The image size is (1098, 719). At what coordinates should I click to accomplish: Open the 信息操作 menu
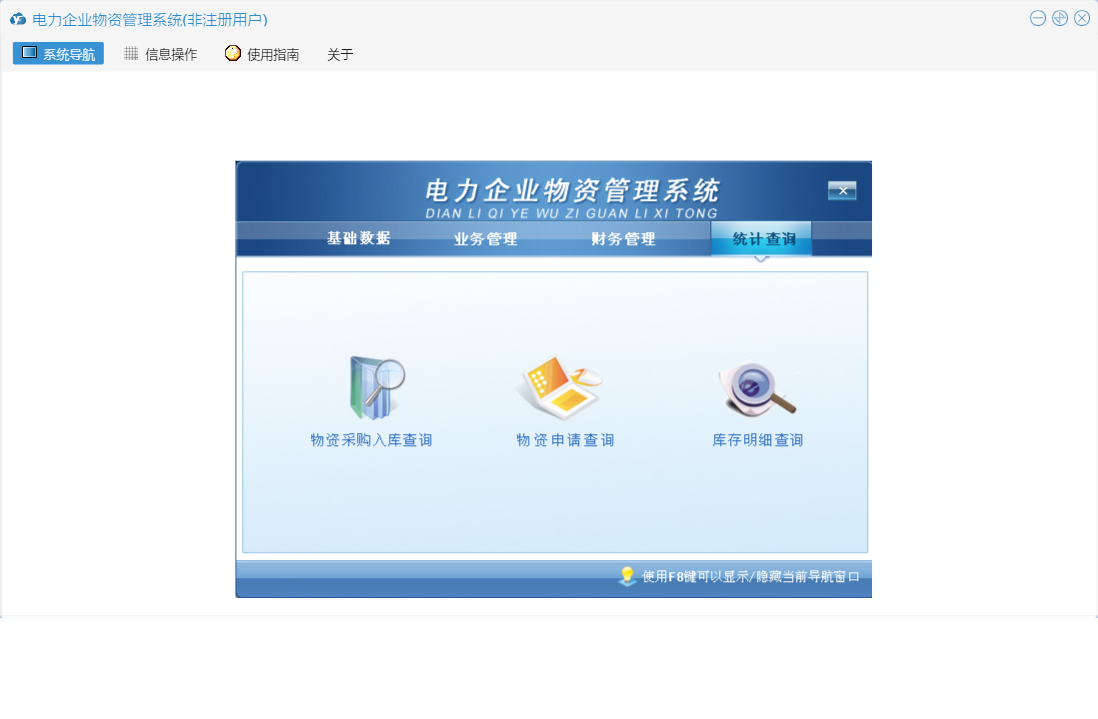(161, 54)
